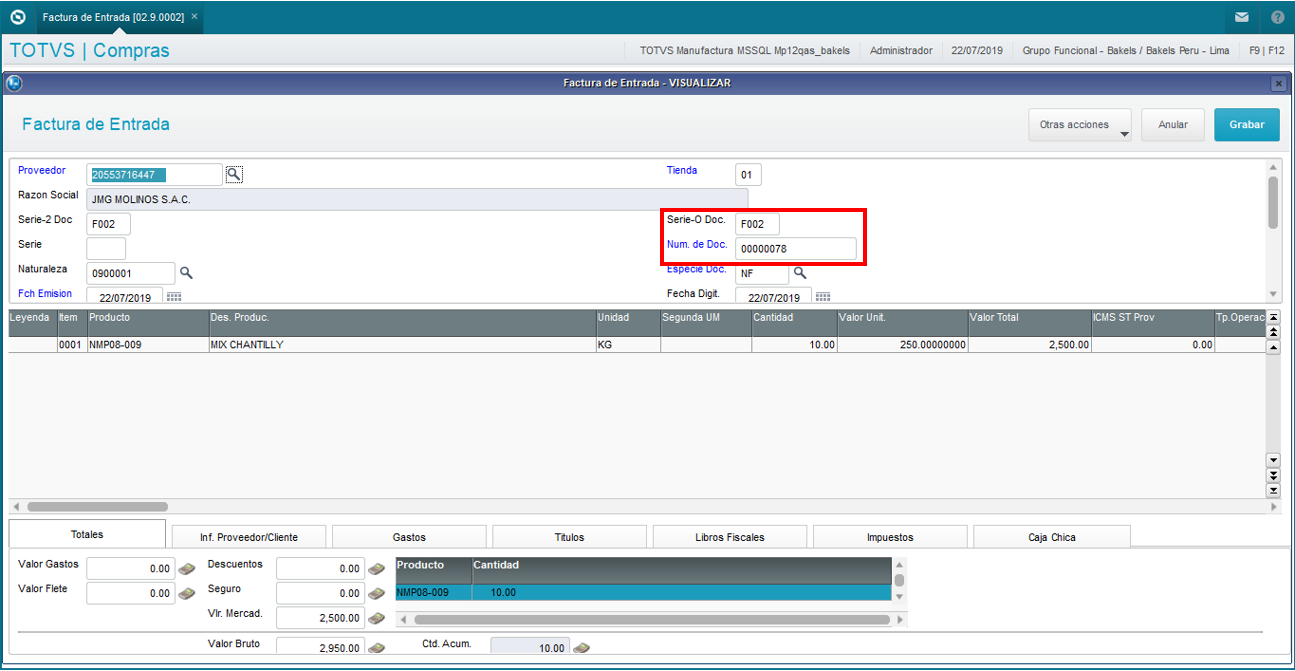This screenshot has width=1295, height=671.
Task: Click the Valor Gastos input field
Action: click(x=131, y=568)
